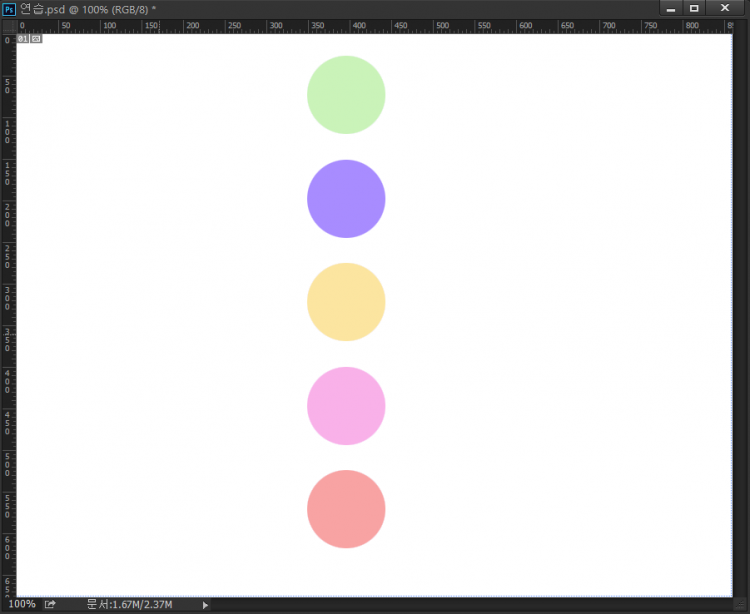Select the slice number badge 01
Screen dimensions: 750x614
pos(23,39)
